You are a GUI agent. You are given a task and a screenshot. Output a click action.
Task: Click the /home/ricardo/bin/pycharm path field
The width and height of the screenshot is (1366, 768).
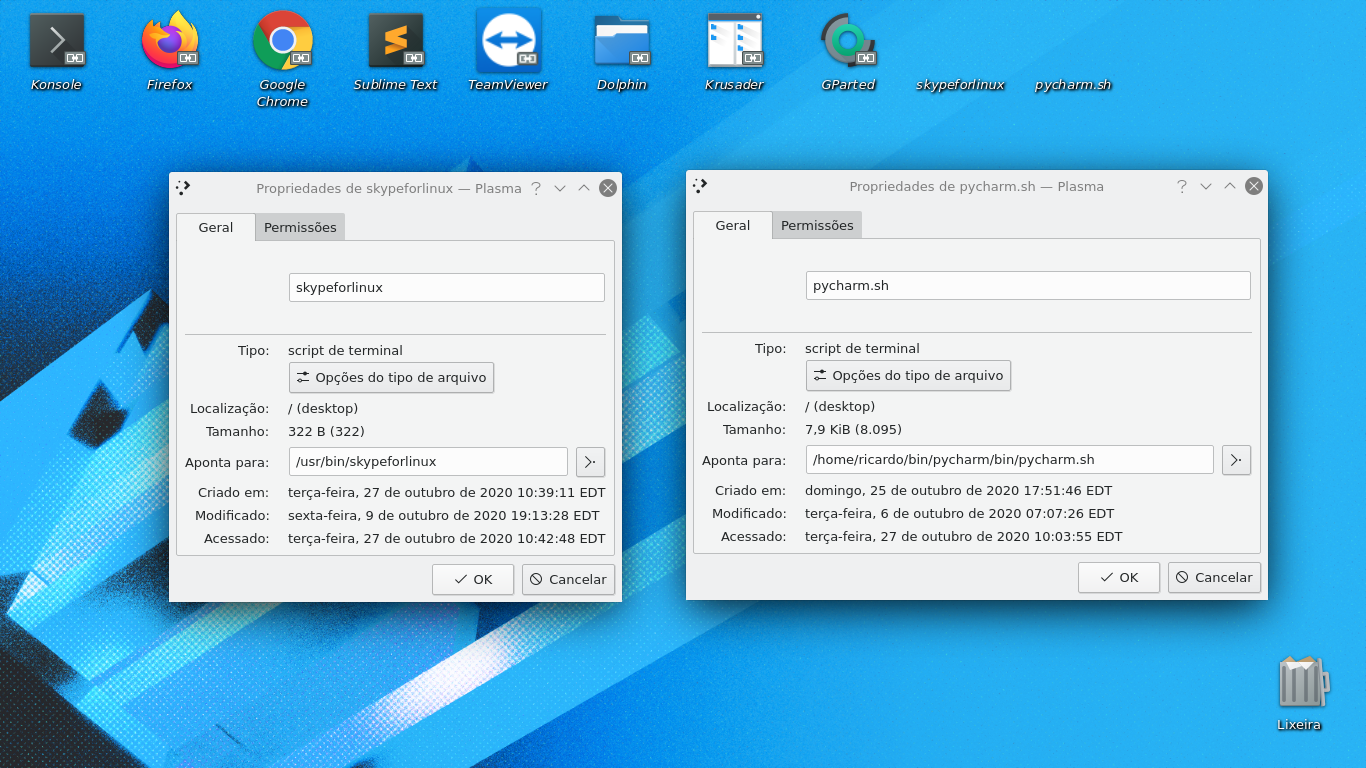[x=1010, y=460]
